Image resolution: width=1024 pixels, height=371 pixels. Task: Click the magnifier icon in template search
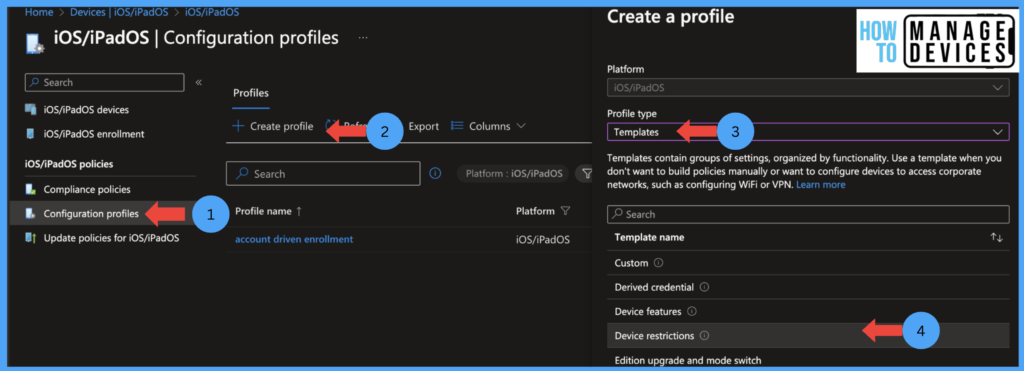click(618, 214)
